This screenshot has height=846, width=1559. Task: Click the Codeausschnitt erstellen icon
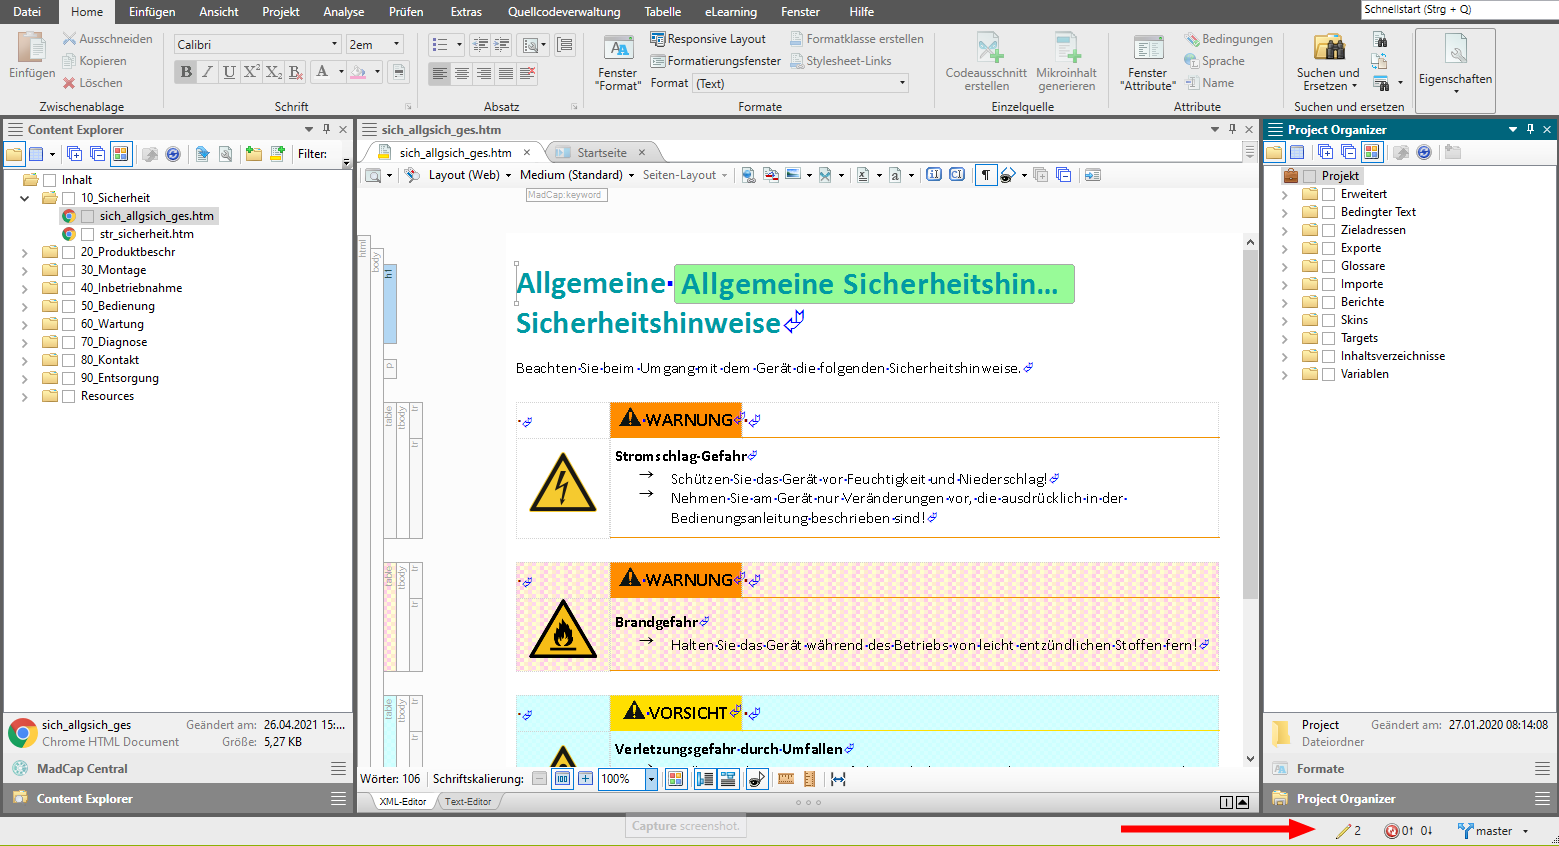tap(986, 62)
